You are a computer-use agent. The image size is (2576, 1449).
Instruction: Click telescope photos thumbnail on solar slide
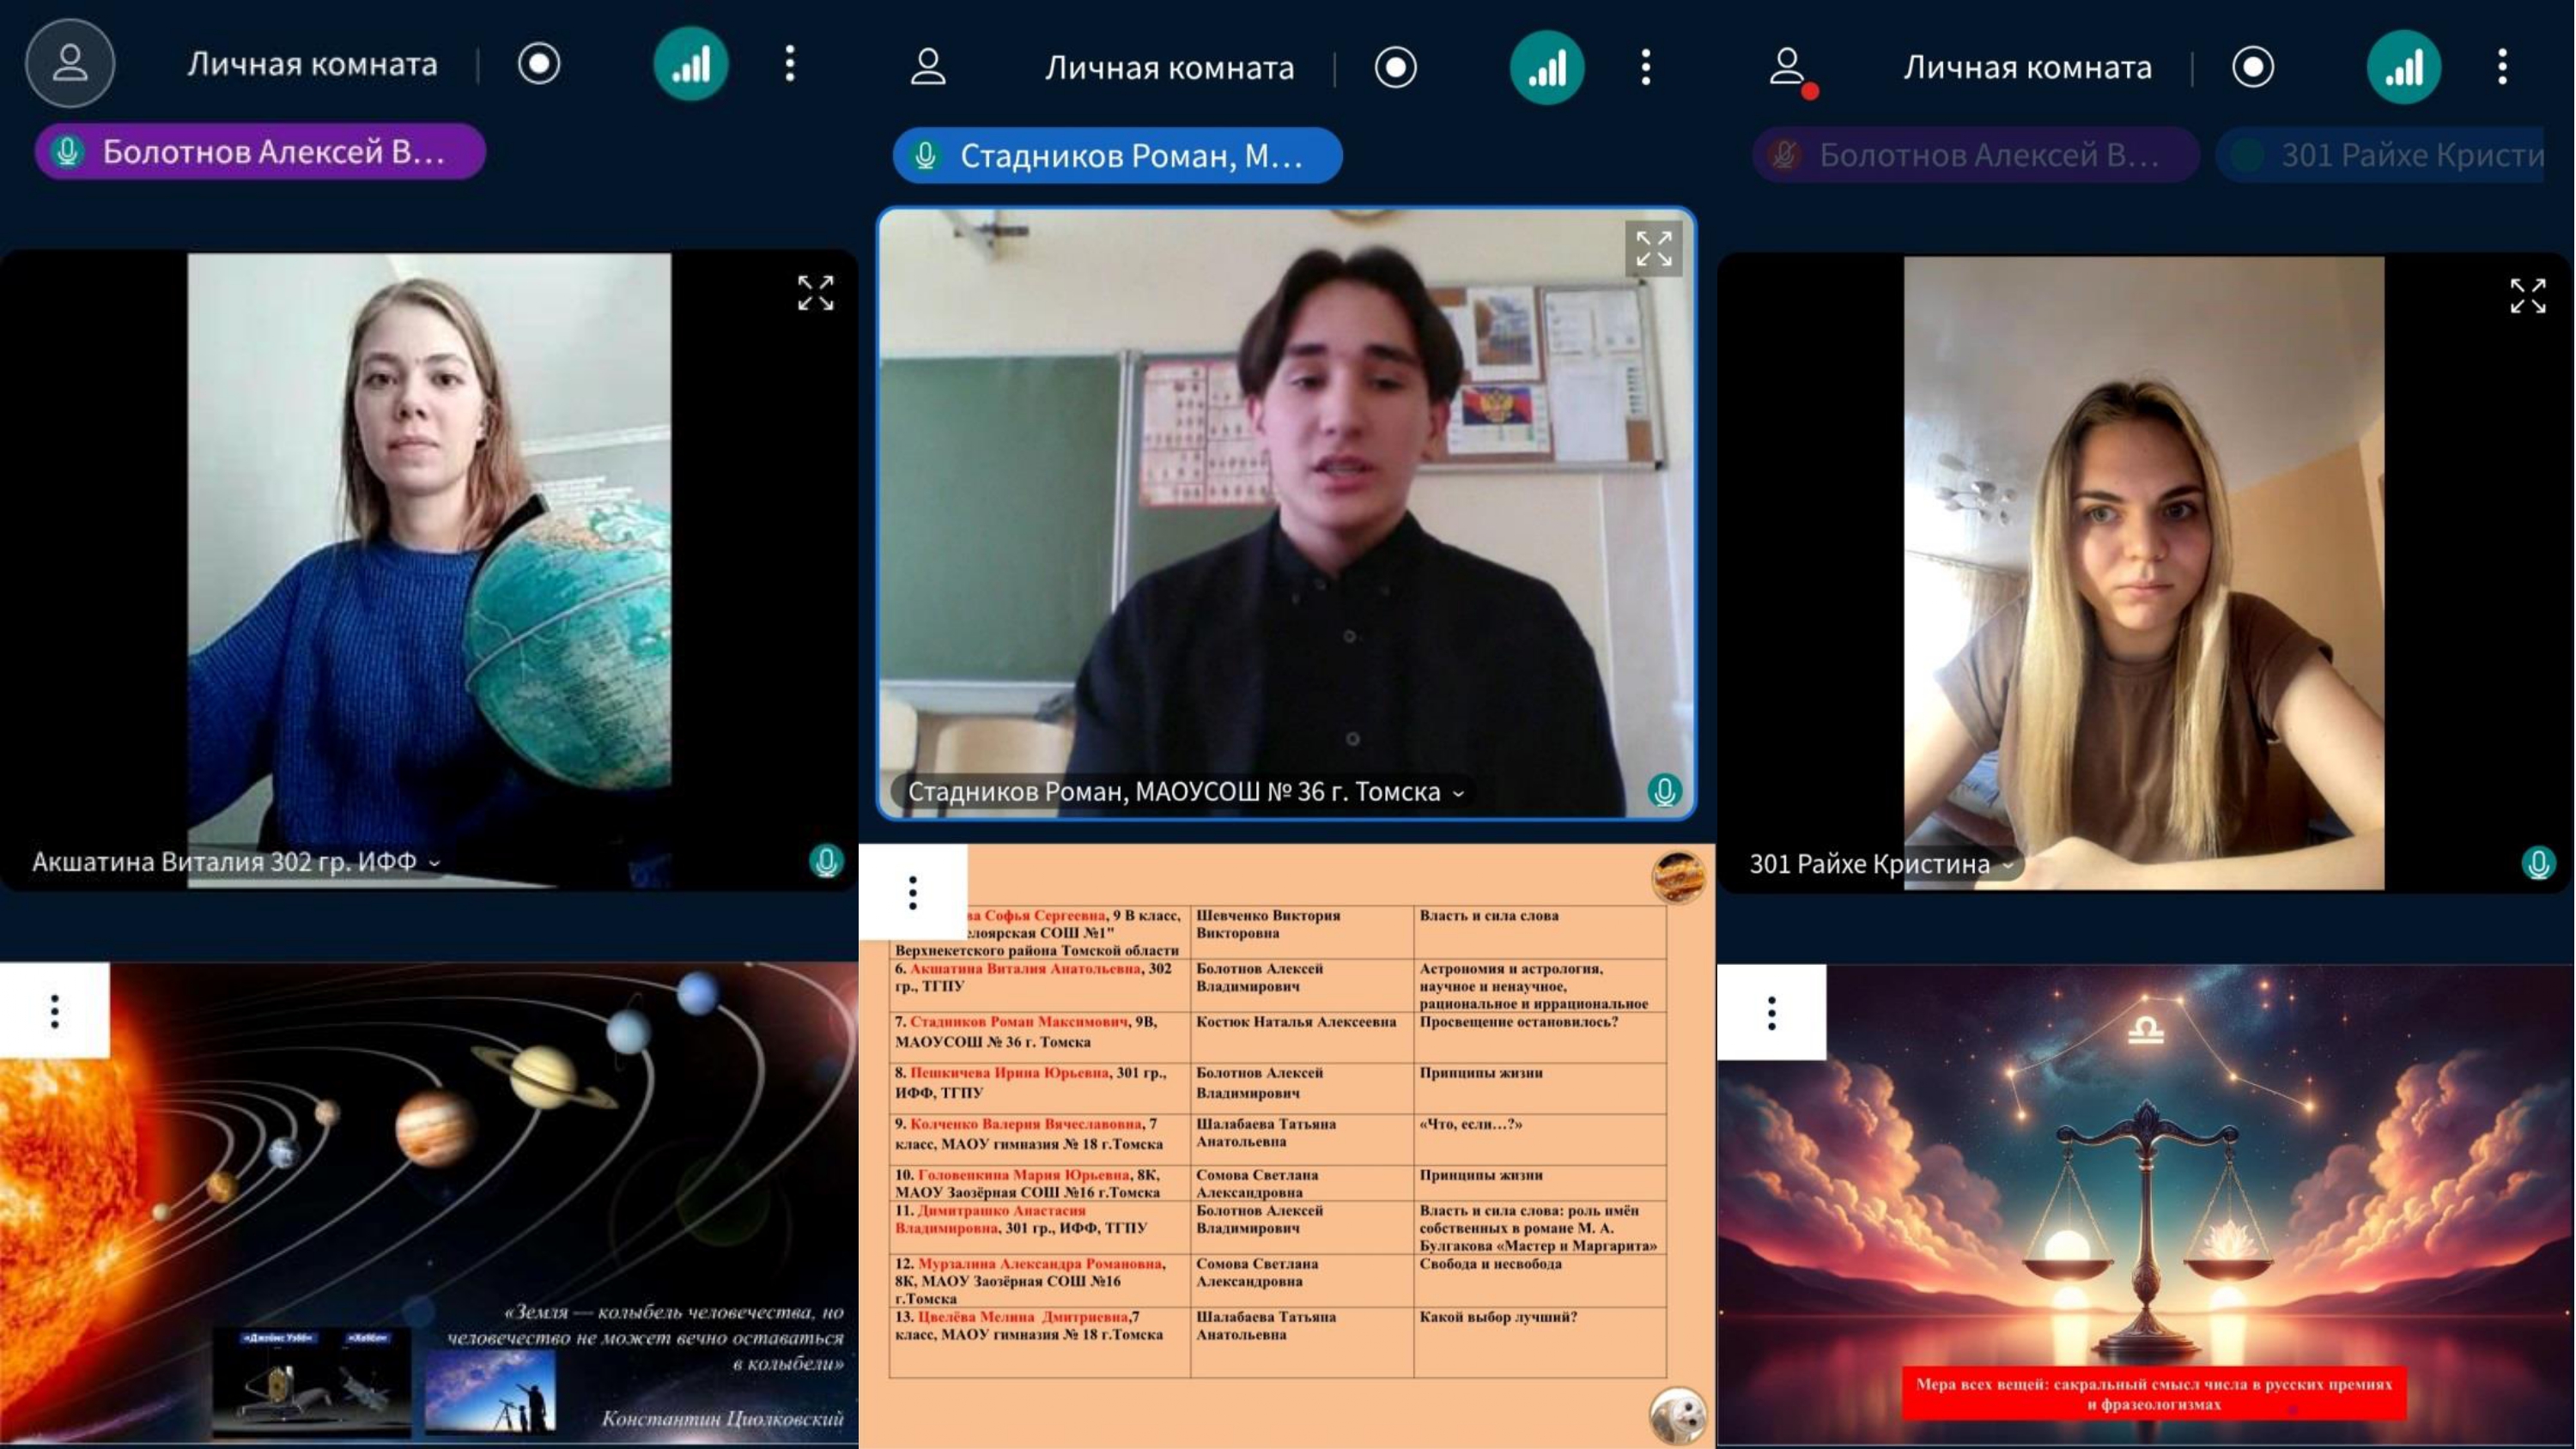pyautogui.click(x=311, y=1381)
